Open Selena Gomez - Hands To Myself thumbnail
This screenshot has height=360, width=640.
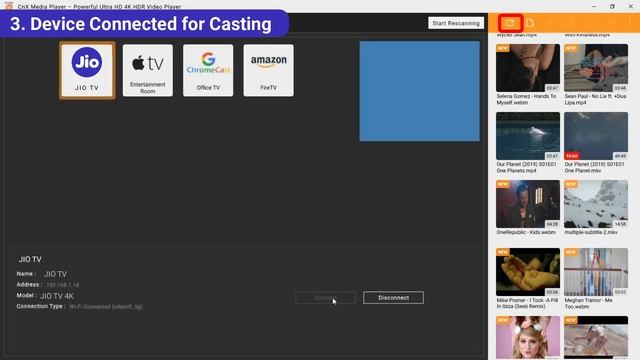tap(528, 68)
